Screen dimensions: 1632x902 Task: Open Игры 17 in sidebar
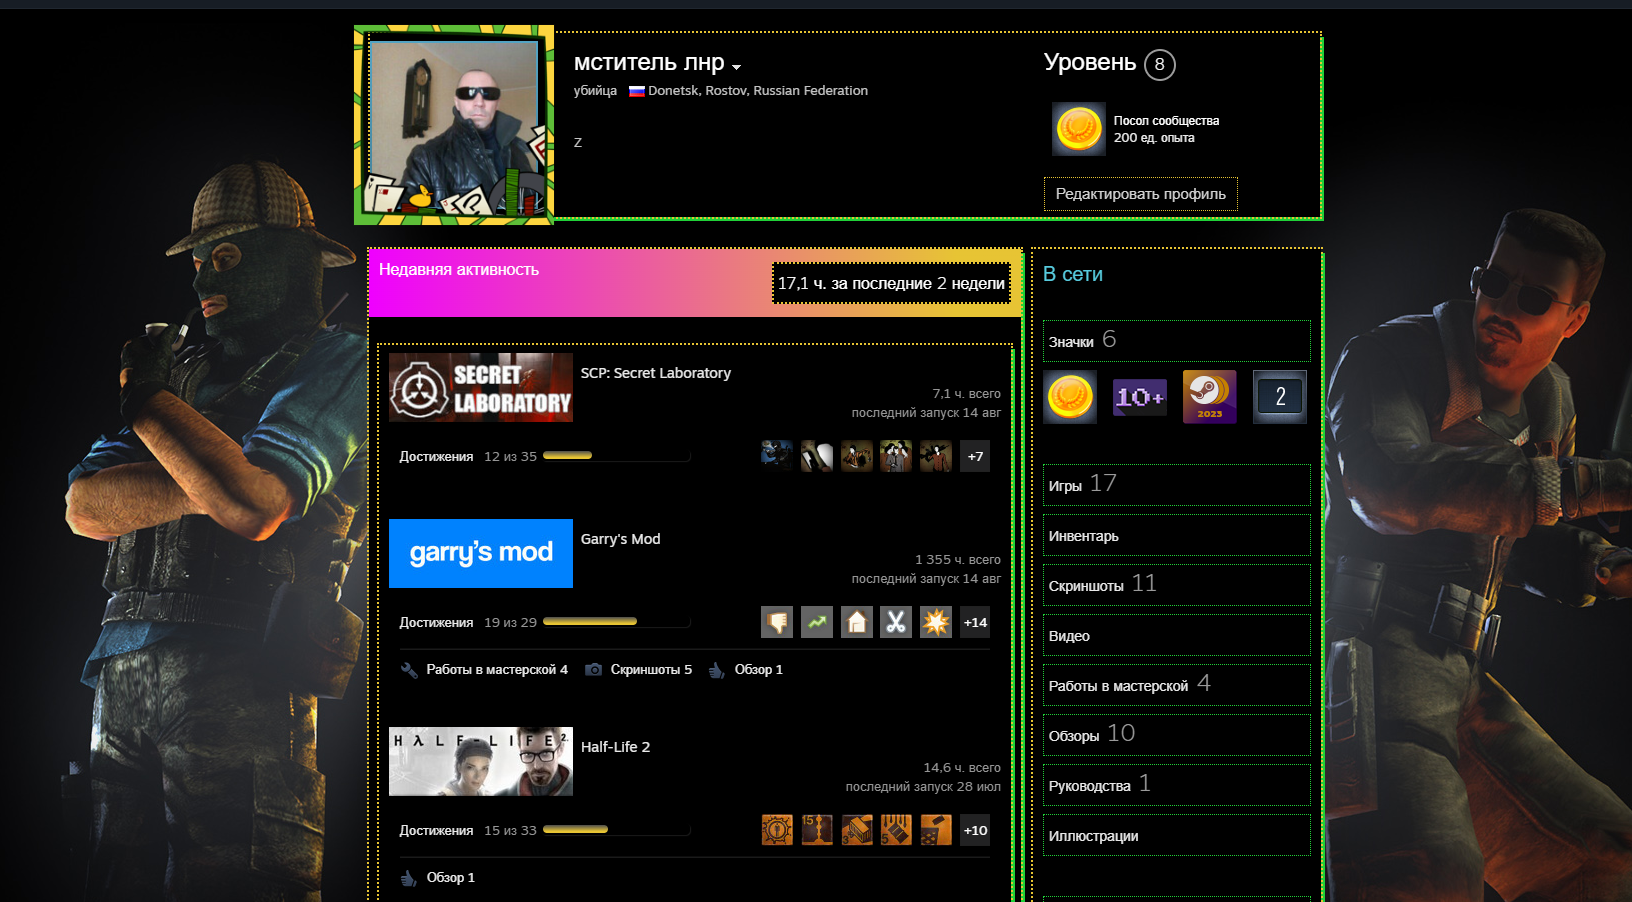click(x=1176, y=485)
